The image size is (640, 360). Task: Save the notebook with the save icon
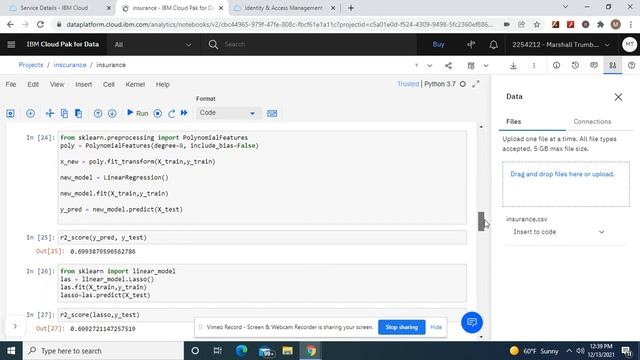click(11, 113)
